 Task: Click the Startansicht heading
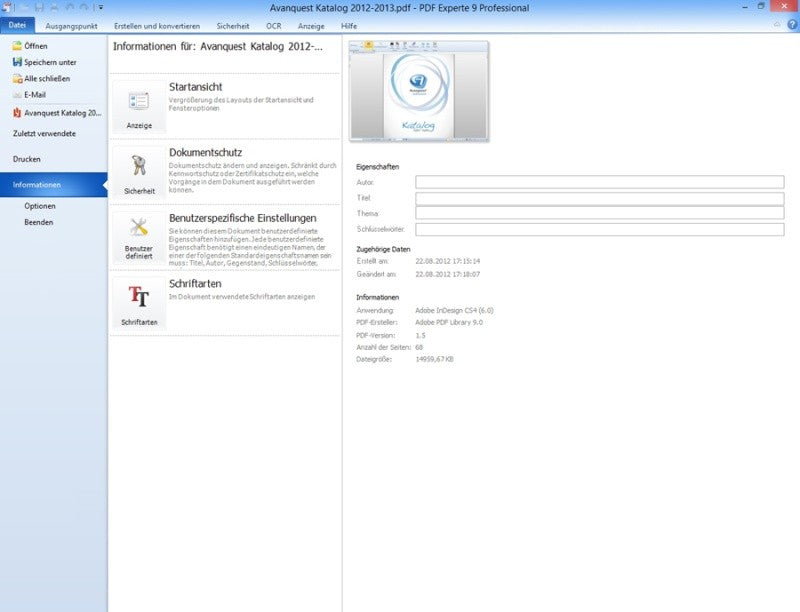195,87
